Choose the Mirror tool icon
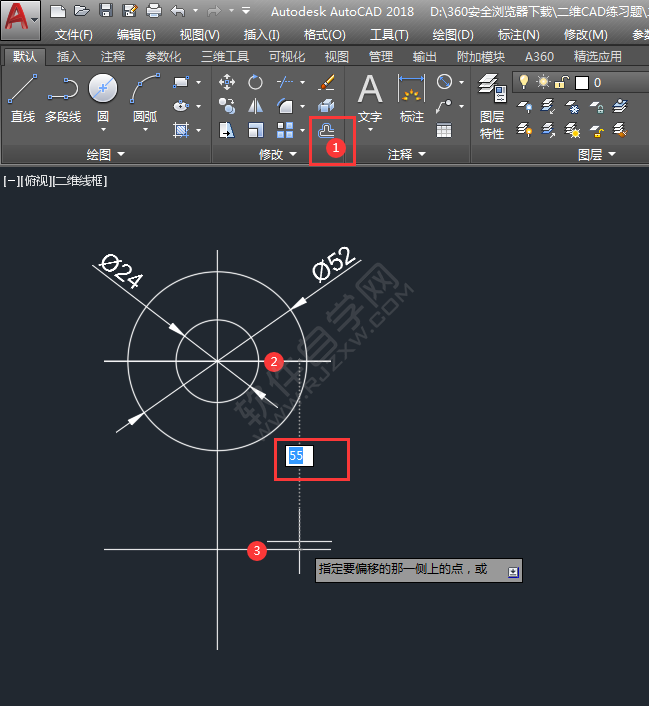 256,106
